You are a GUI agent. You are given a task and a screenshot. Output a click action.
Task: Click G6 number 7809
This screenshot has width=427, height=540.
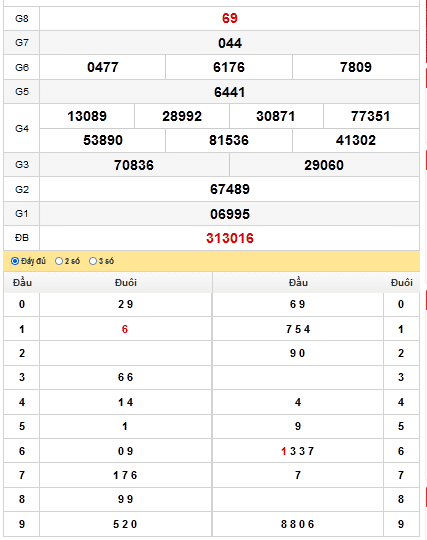coord(356,67)
